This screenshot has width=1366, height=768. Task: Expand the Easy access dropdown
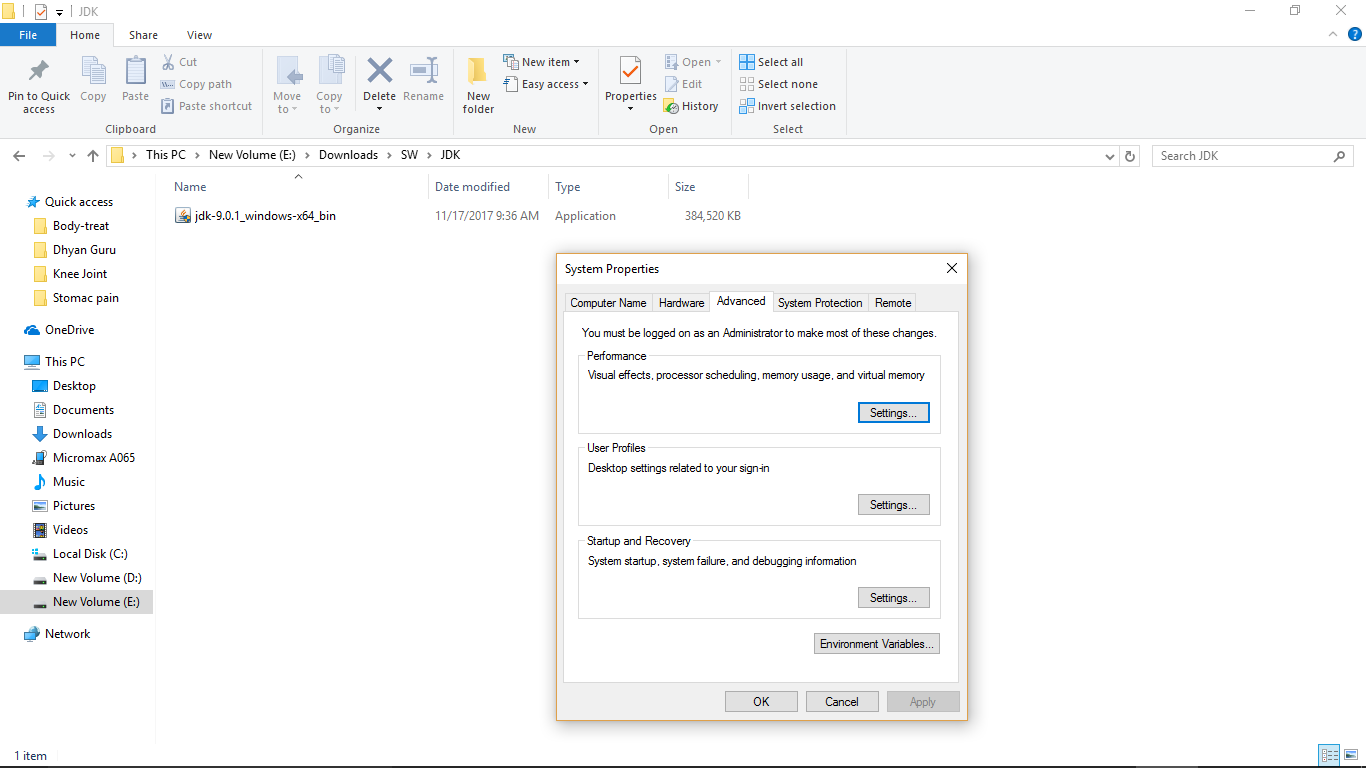click(x=546, y=84)
